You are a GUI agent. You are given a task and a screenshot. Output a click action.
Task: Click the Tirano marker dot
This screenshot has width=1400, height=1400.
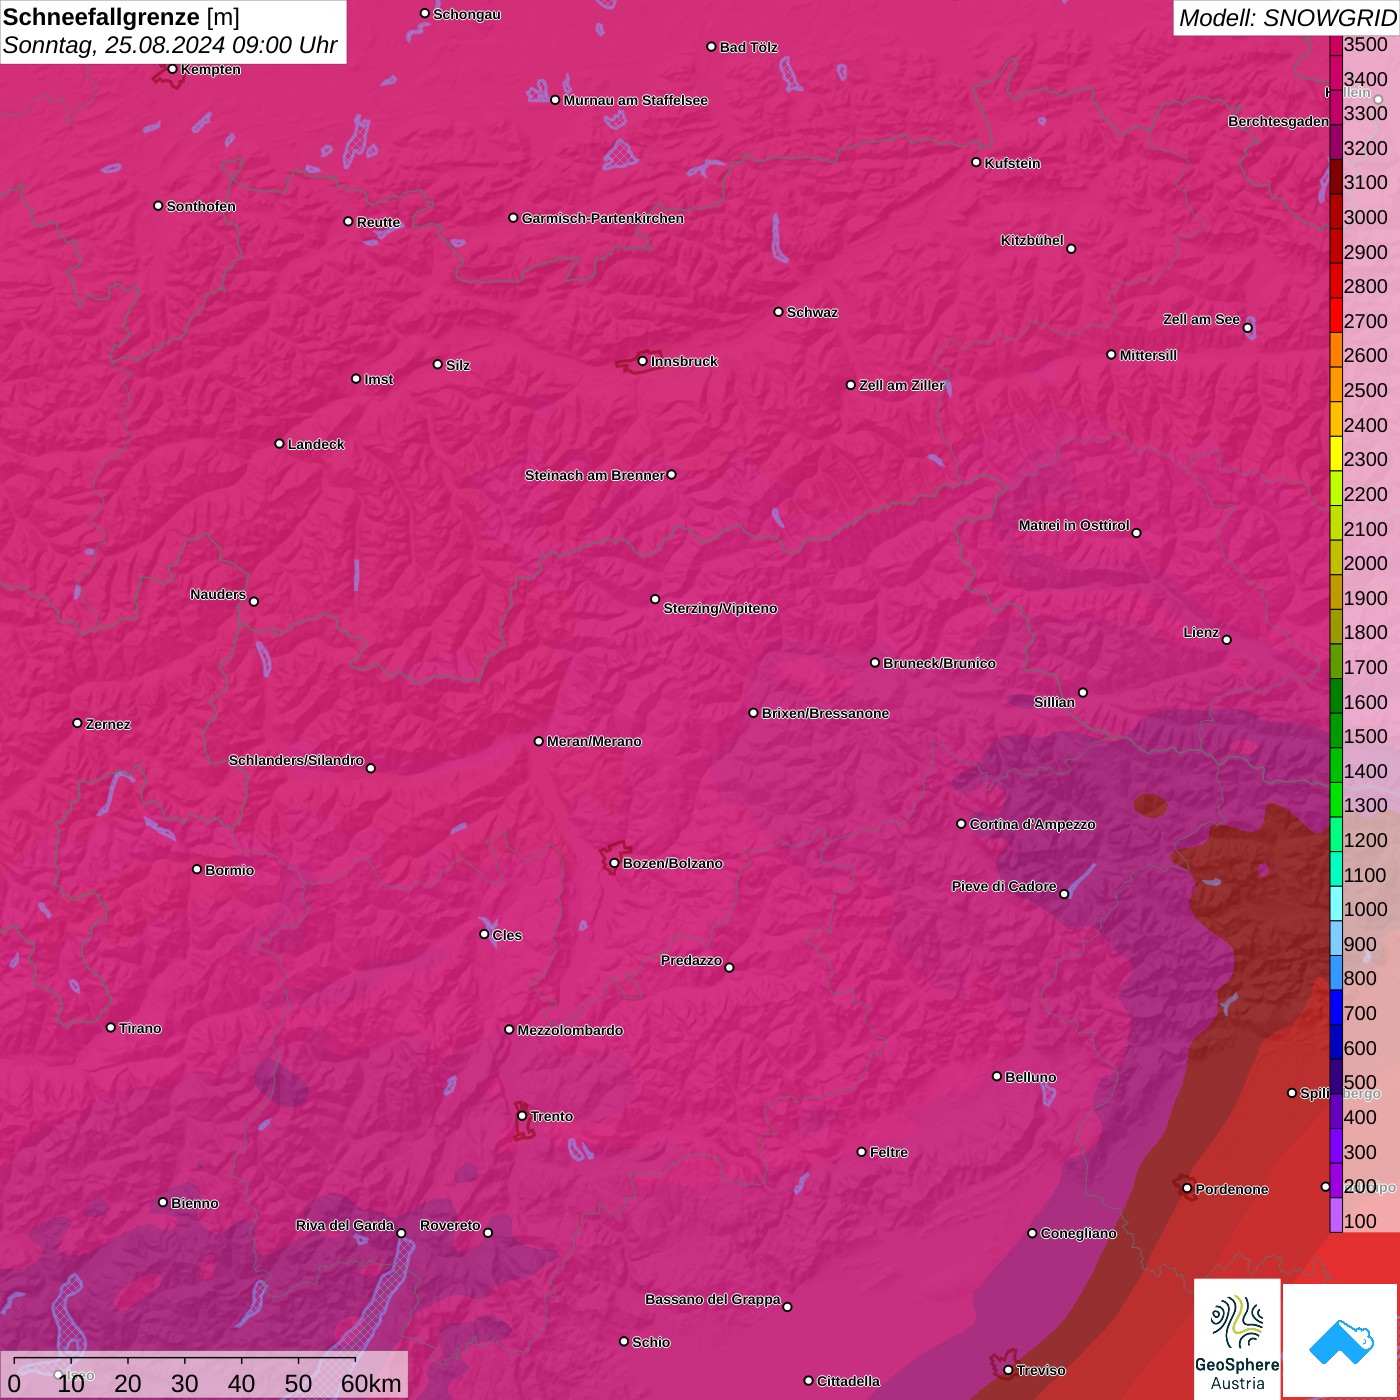click(x=110, y=1027)
